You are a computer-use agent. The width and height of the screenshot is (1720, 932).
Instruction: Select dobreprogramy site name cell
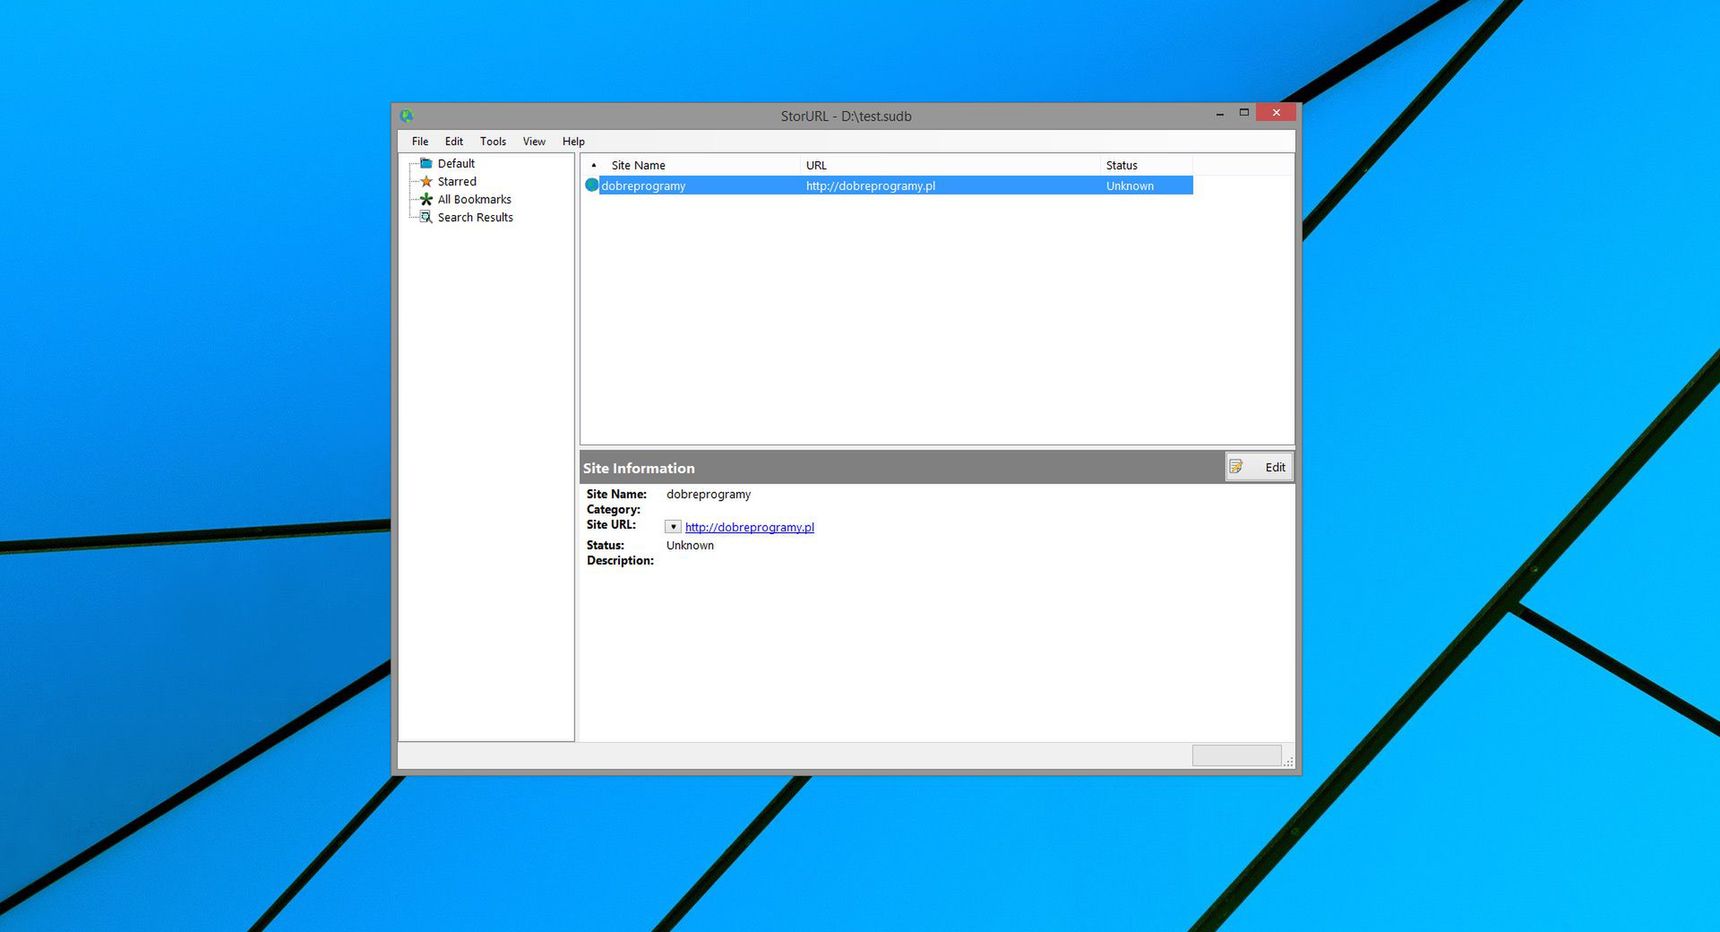[x=643, y=186]
